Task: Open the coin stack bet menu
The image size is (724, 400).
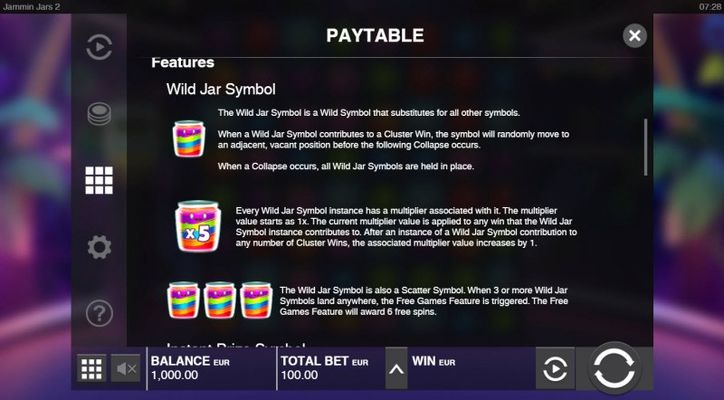Action: pyautogui.click(x=99, y=114)
